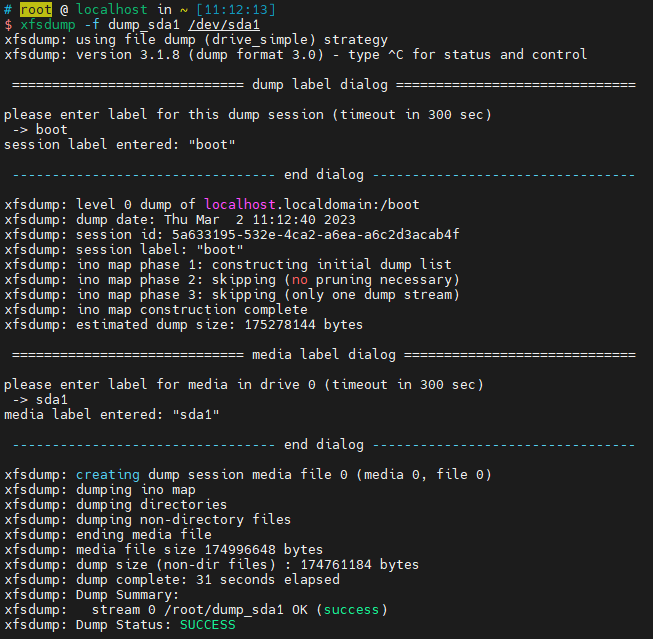This screenshot has height=639, width=653.
Task: Click the underlined /dev/sda1 device path
Action: click(x=197, y=23)
